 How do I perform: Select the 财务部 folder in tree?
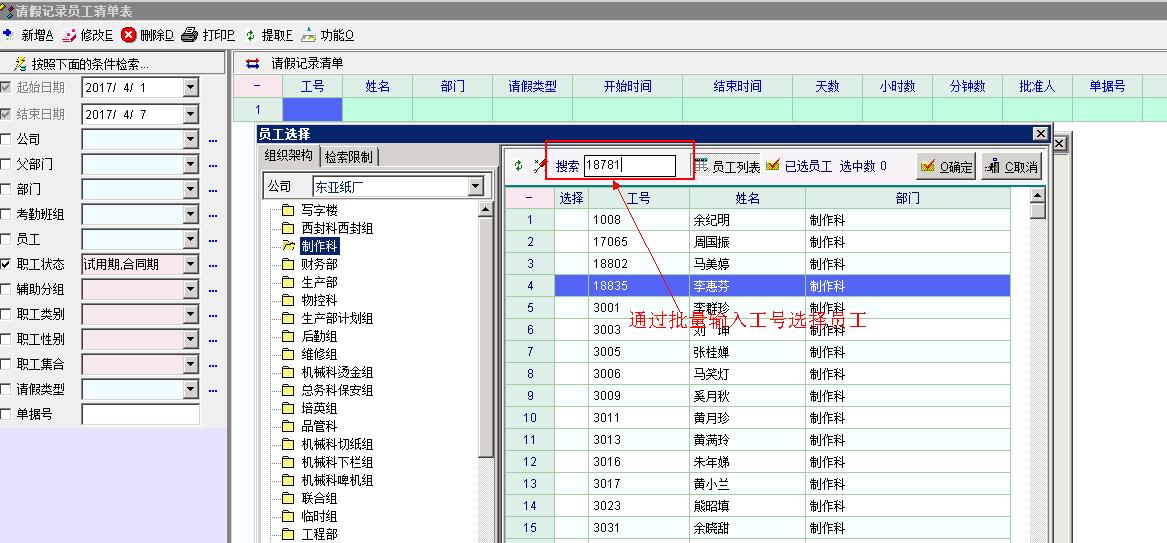[x=319, y=264]
